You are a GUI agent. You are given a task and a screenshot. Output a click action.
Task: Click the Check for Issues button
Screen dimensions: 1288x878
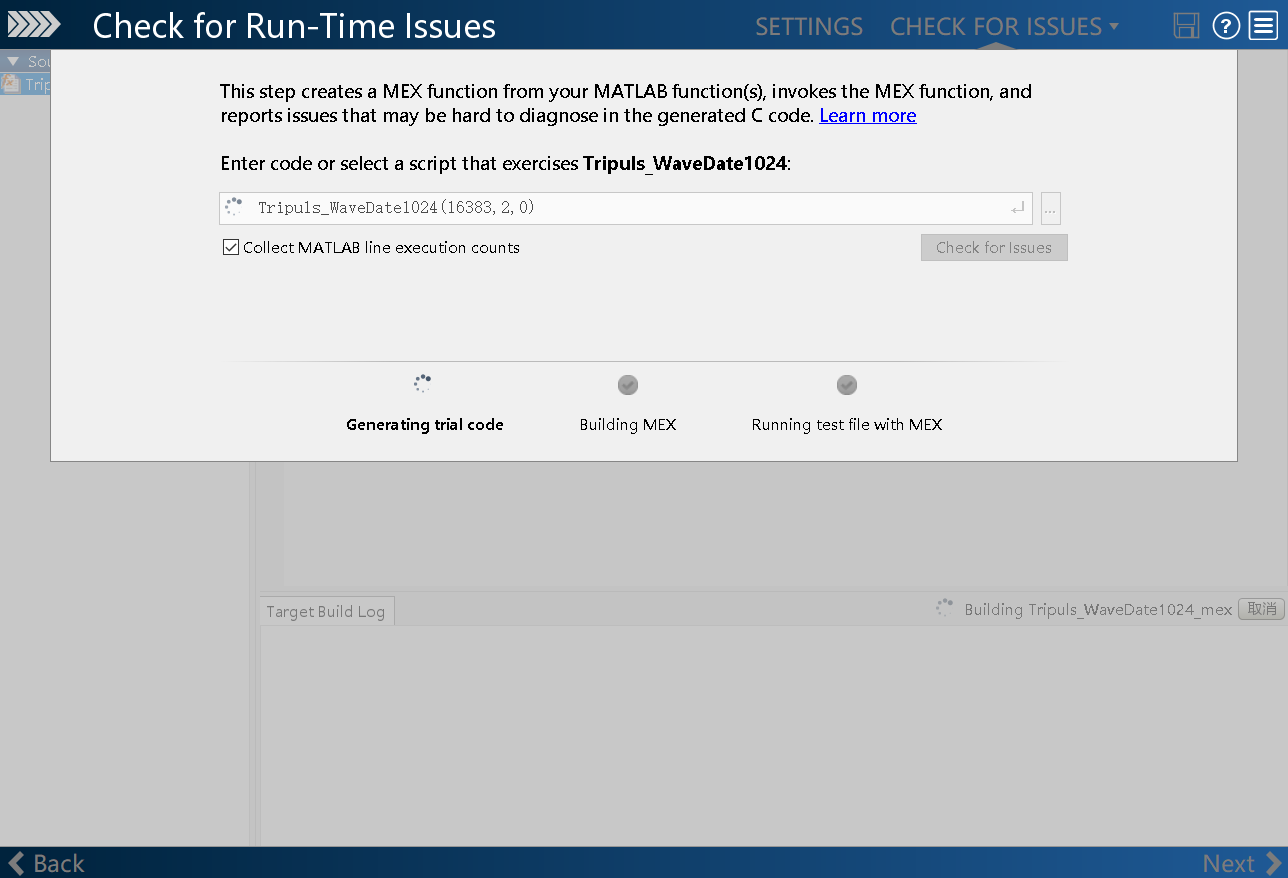tap(994, 247)
